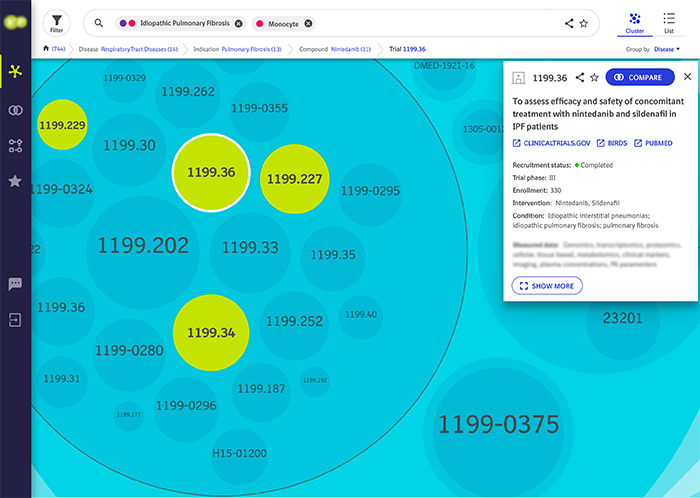700x498 pixels.
Task: Open the compare sidebar icon
Action: pos(15,110)
